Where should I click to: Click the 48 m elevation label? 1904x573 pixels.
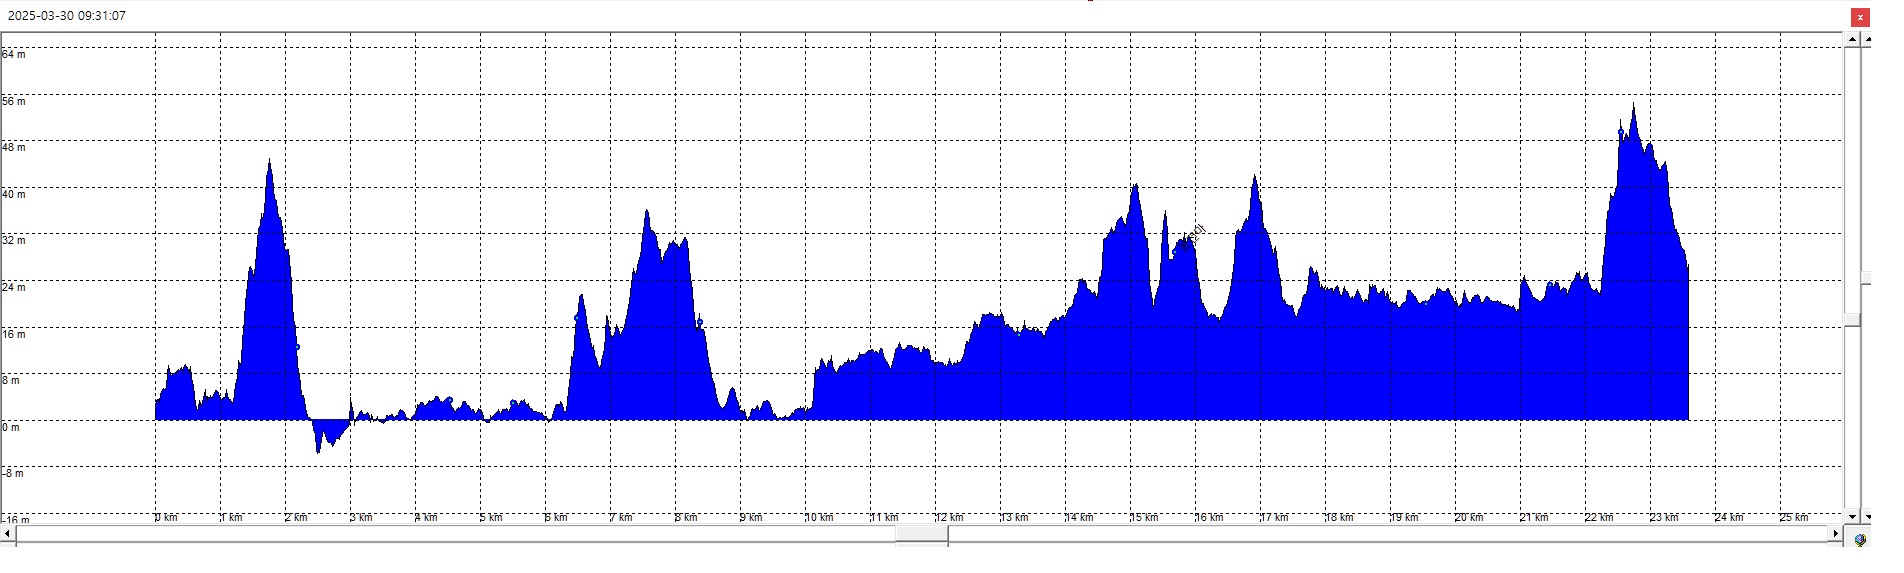pos(14,147)
